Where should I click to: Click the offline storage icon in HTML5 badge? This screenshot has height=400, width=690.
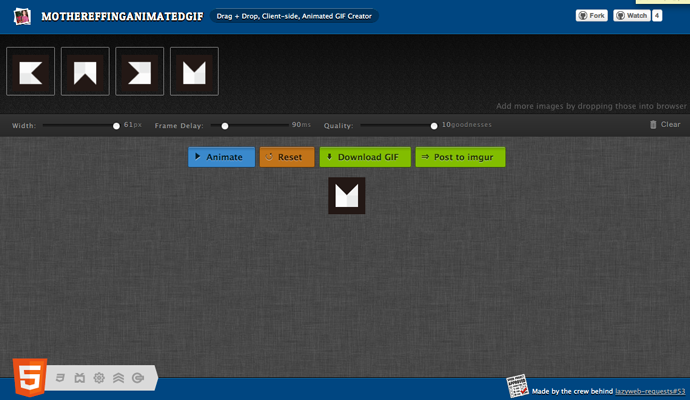tap(137, 377)
